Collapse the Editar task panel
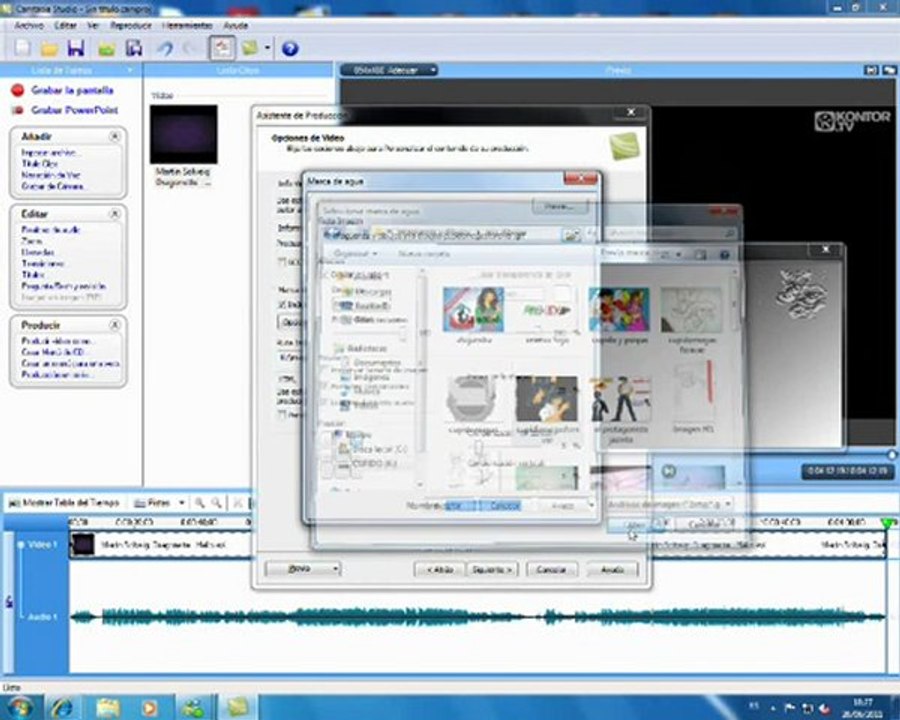 pyautogui.click(x=115, y=214)
